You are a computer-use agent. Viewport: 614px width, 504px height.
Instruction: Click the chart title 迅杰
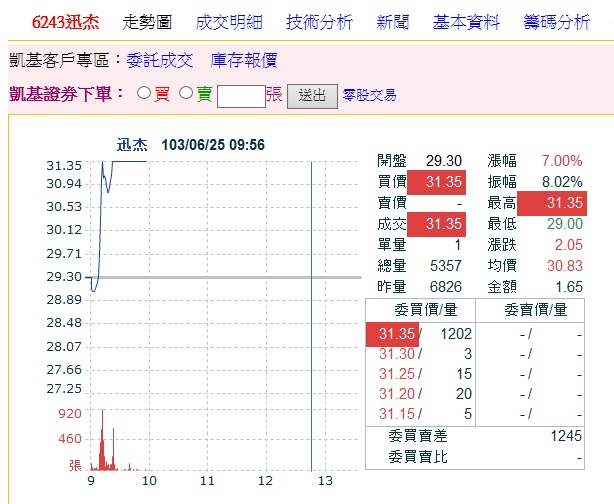132,145
